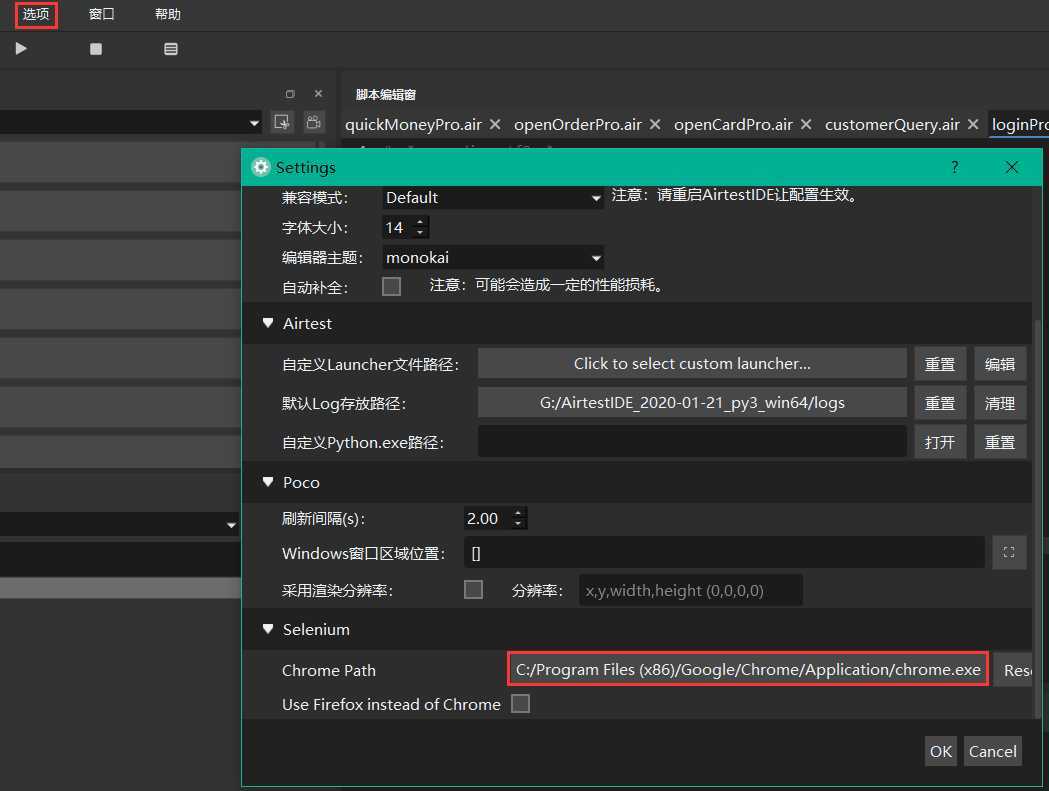Click 编辑 for custom Launcher file

click(x=1000, y=364)
